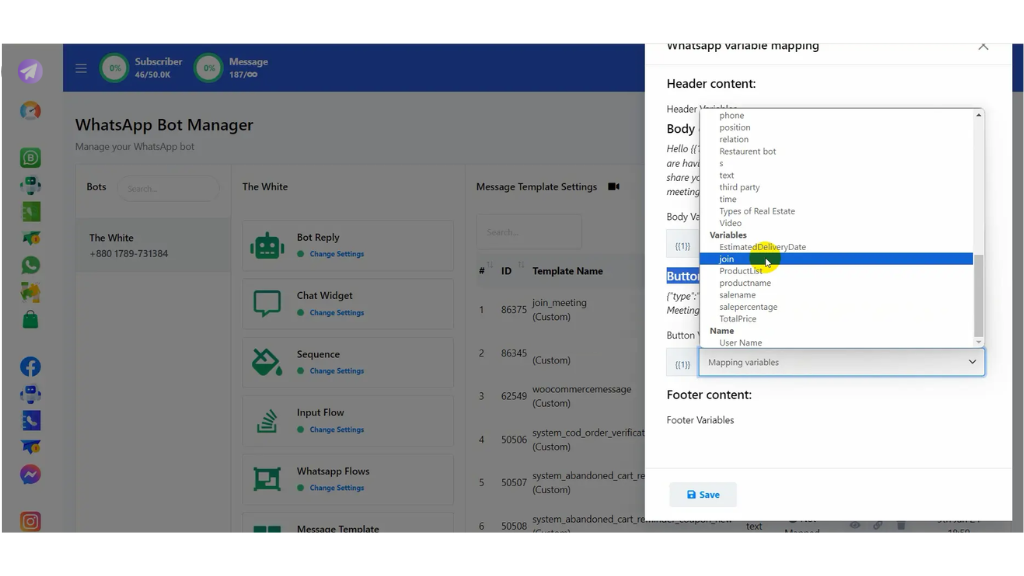The width and height of the screenshot is (1024, 576).
Task: Open Change Settings under Sequence
Action: 336,371
